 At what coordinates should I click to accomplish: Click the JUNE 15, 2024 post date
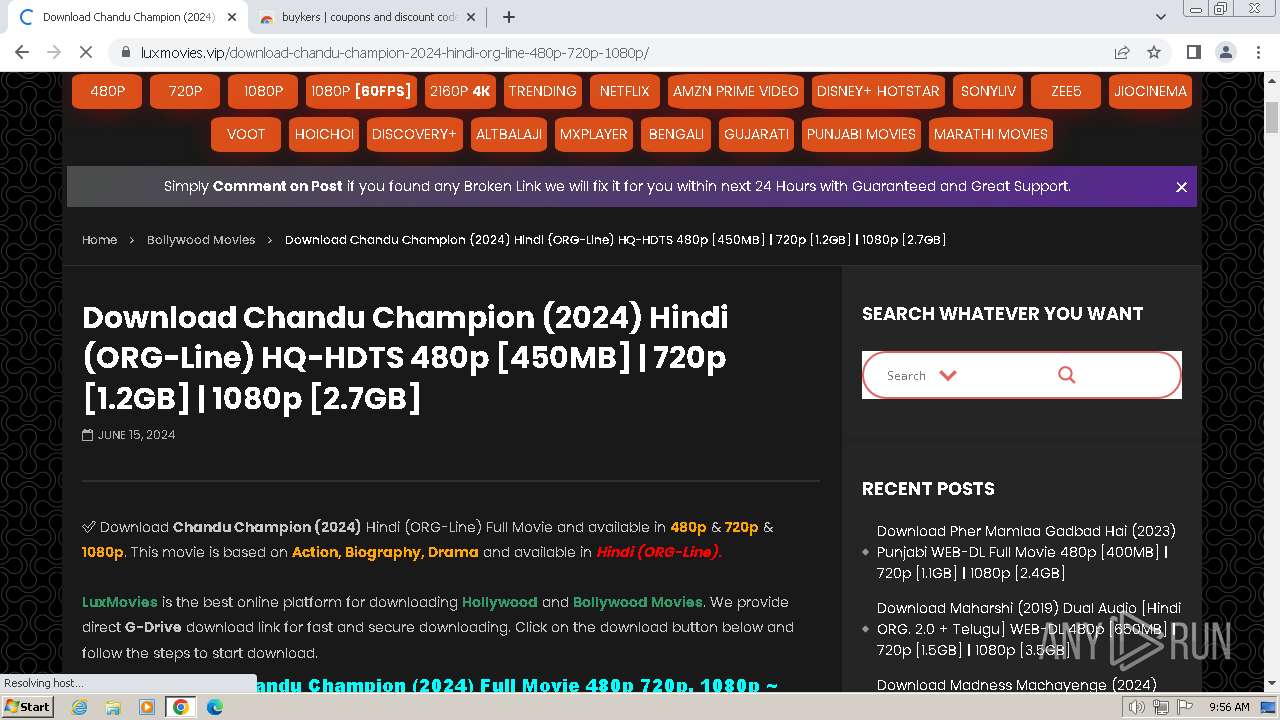coord(136,435)
